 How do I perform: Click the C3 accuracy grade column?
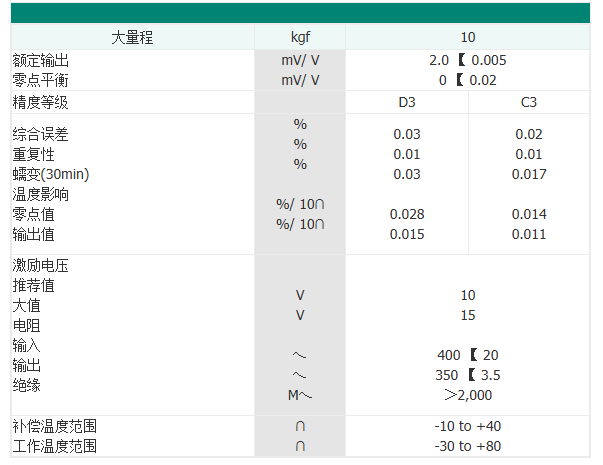529,102
